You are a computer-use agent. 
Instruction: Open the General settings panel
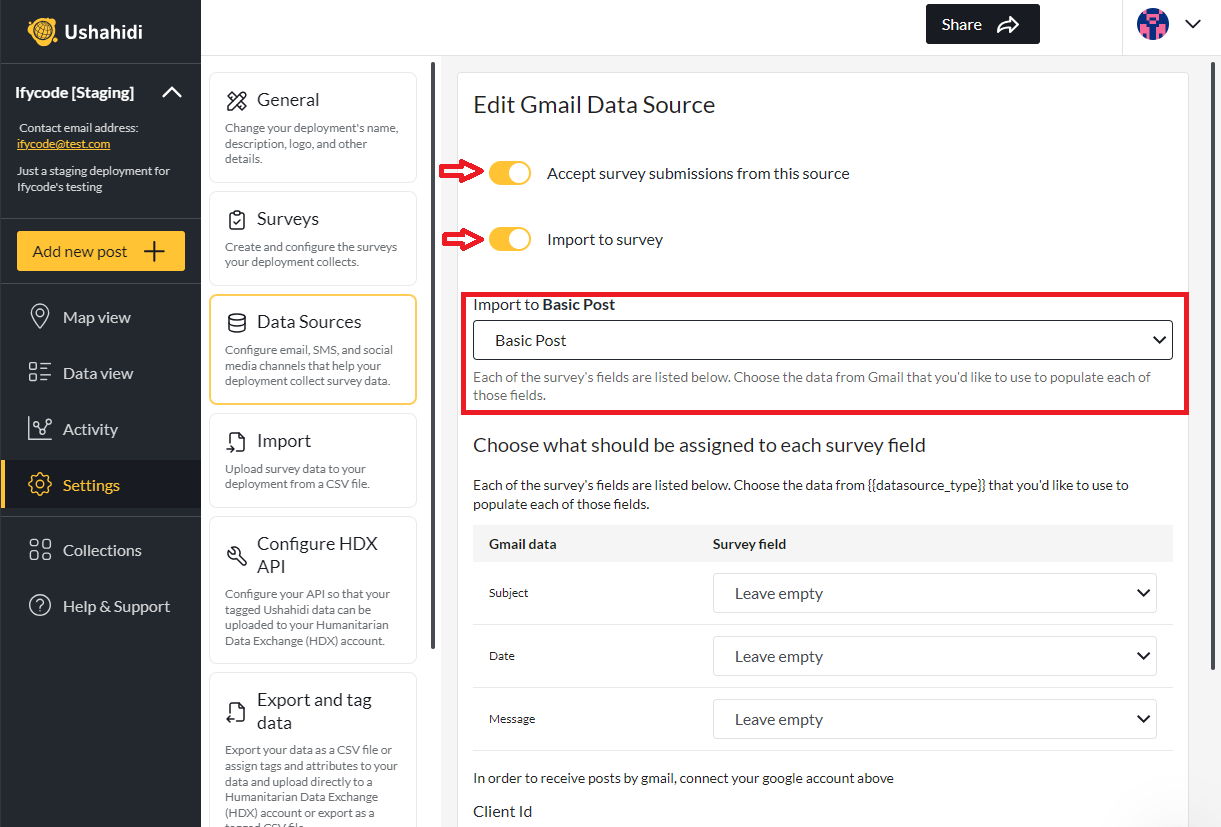[x=237, y=101]
